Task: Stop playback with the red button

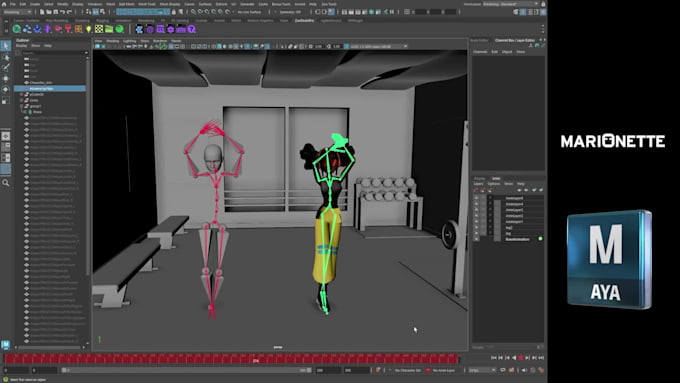Action: (x=521, y=358)
